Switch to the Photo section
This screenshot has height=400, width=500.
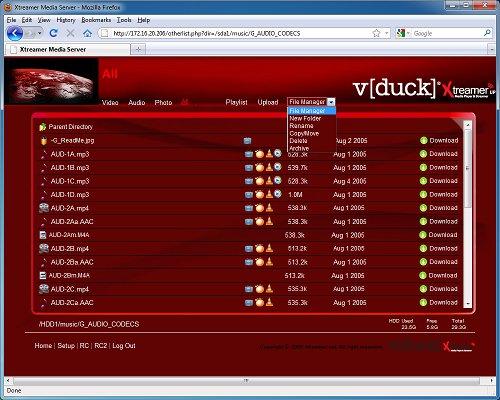(x=163, y=103)
